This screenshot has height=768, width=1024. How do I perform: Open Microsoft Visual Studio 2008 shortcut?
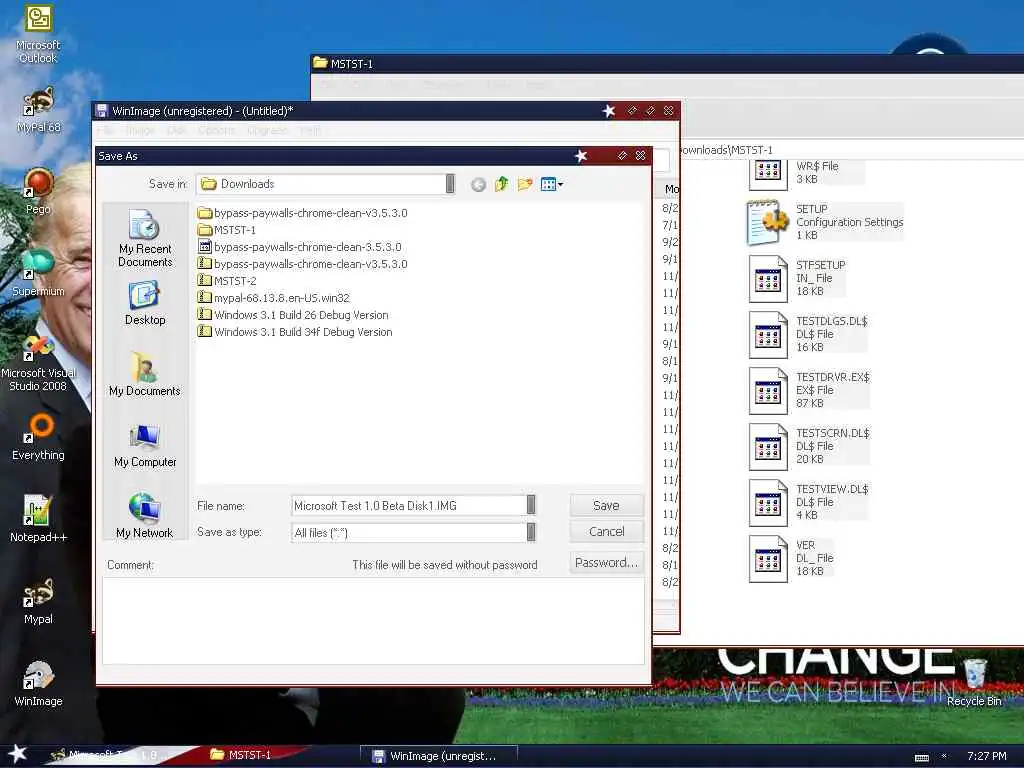[x=38, y=362]
